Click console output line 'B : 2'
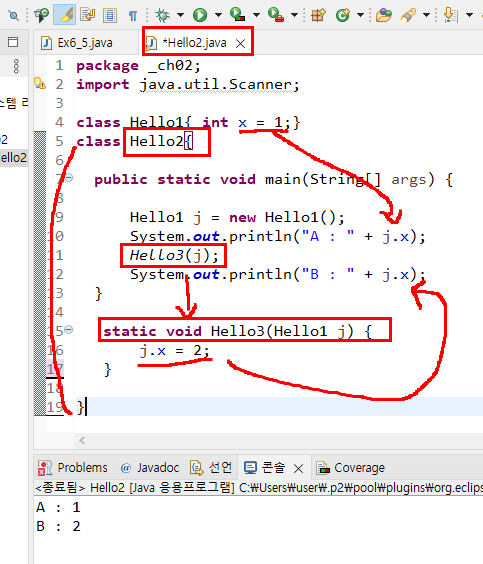The image size is (483, 564). coord(58,526)
